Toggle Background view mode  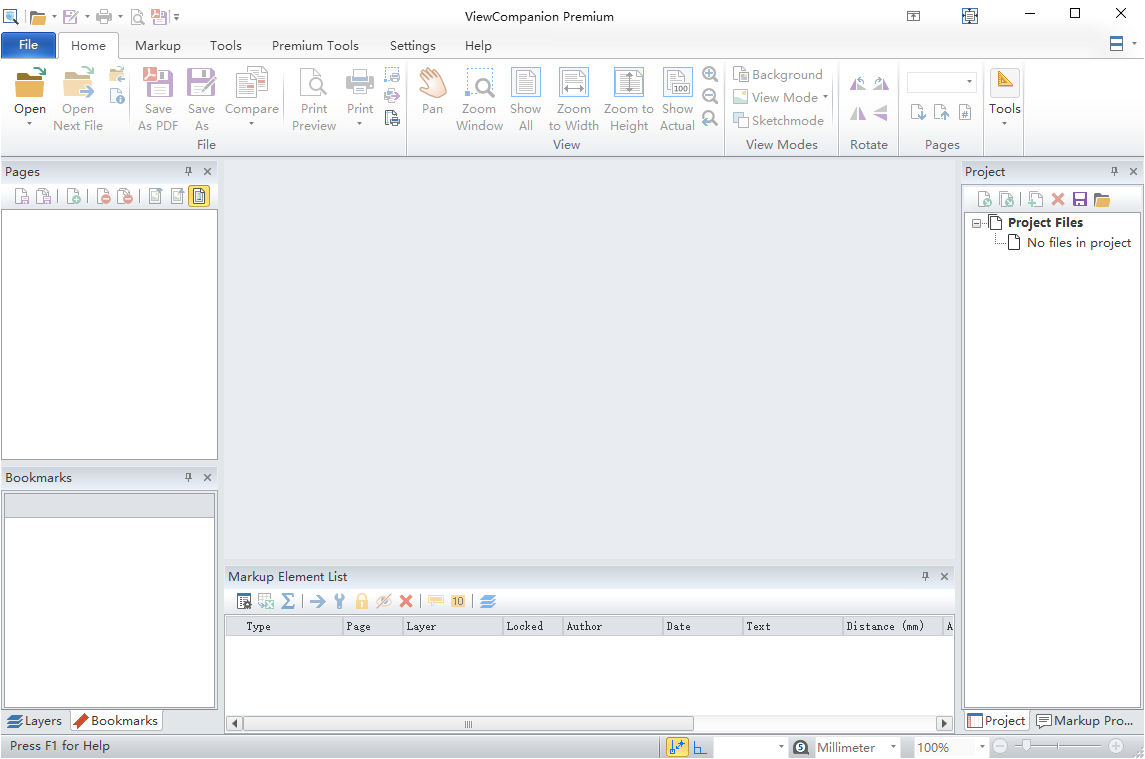(x=778, y=75)
